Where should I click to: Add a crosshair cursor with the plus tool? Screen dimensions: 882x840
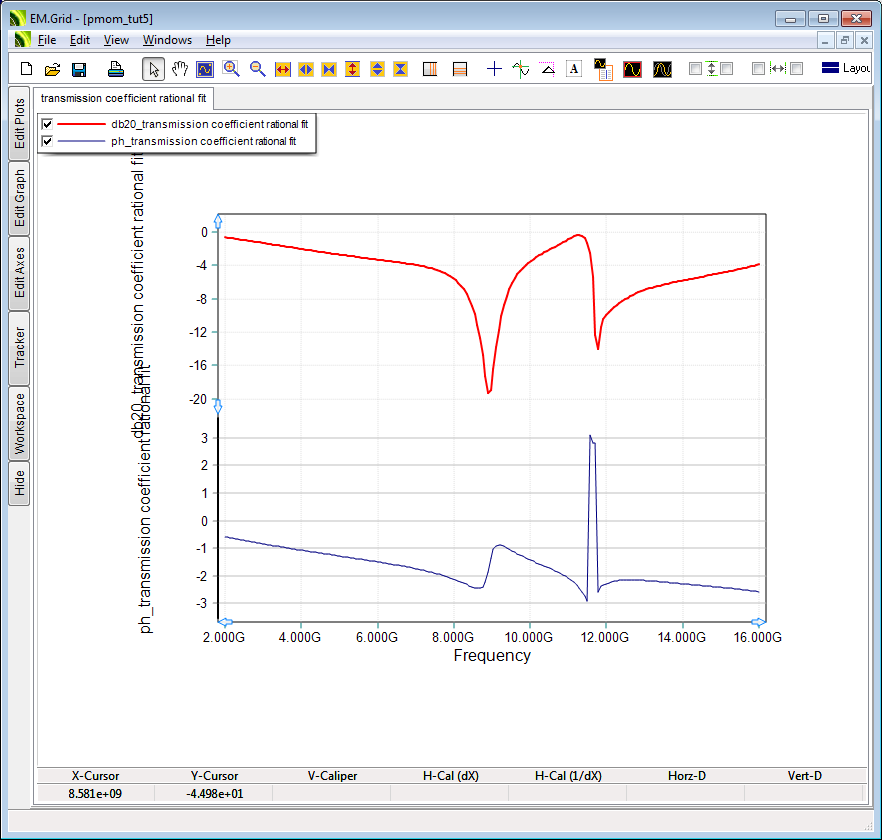(x=494, y=69)
